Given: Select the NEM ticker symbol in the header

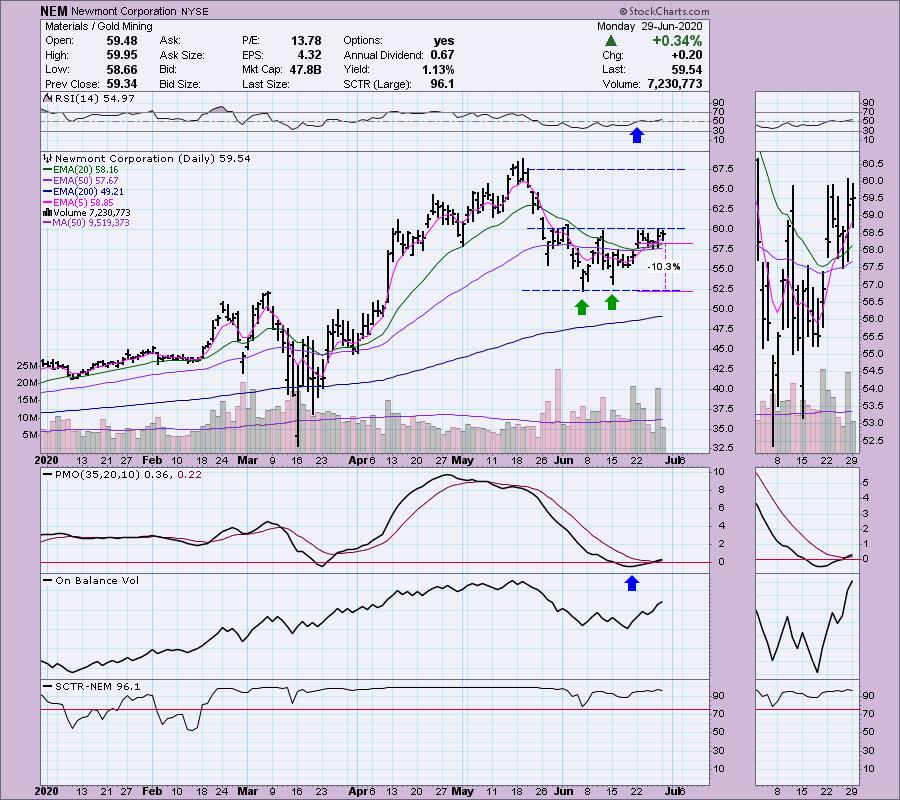Looking at the screenshot, I should [54, 11].
